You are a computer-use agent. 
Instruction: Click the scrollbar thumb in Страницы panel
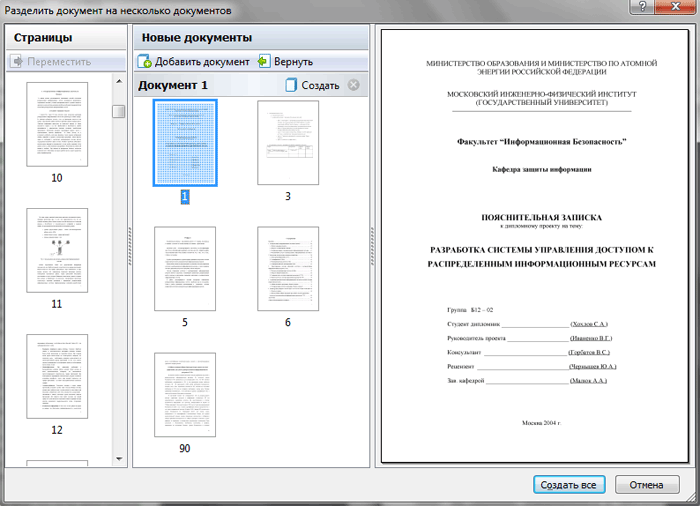[118, 111]
